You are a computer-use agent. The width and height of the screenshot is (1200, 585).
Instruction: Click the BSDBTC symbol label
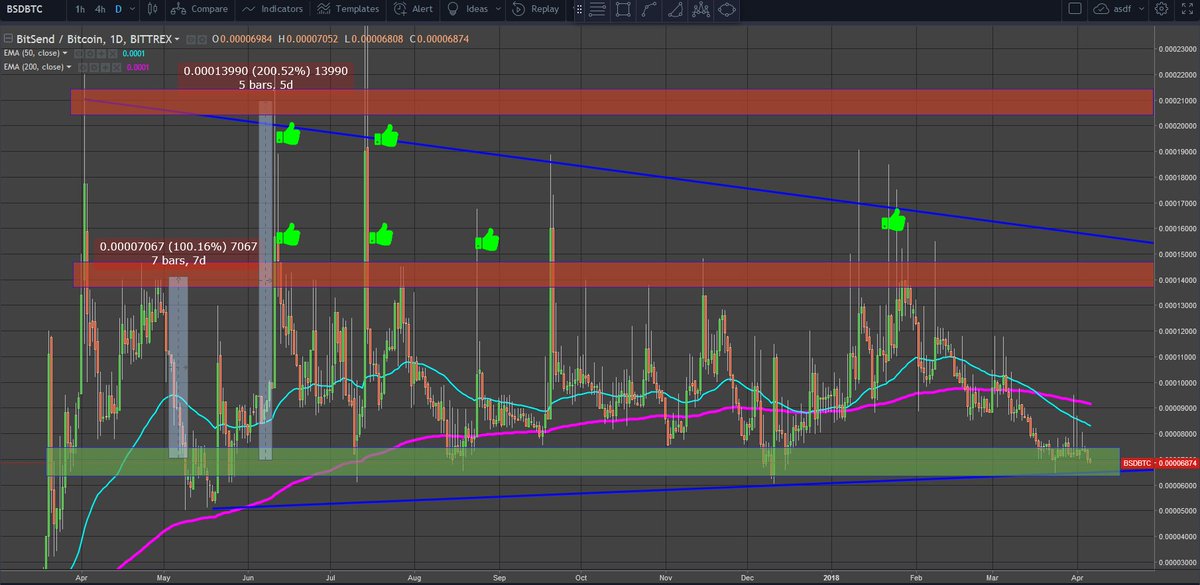[x=25, y=9]
